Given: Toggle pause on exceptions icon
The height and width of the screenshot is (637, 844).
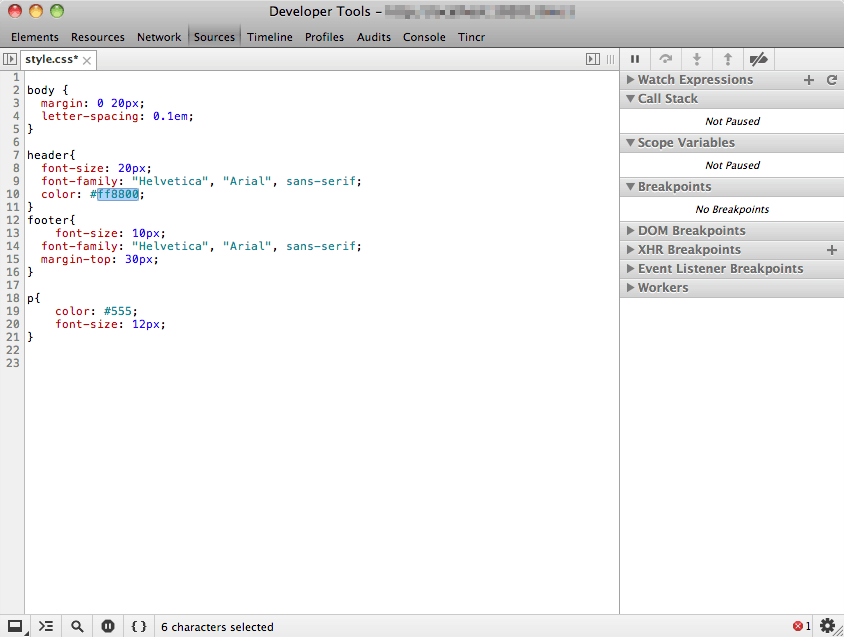Looking at the screenshot, I should [x=108, y=626].
